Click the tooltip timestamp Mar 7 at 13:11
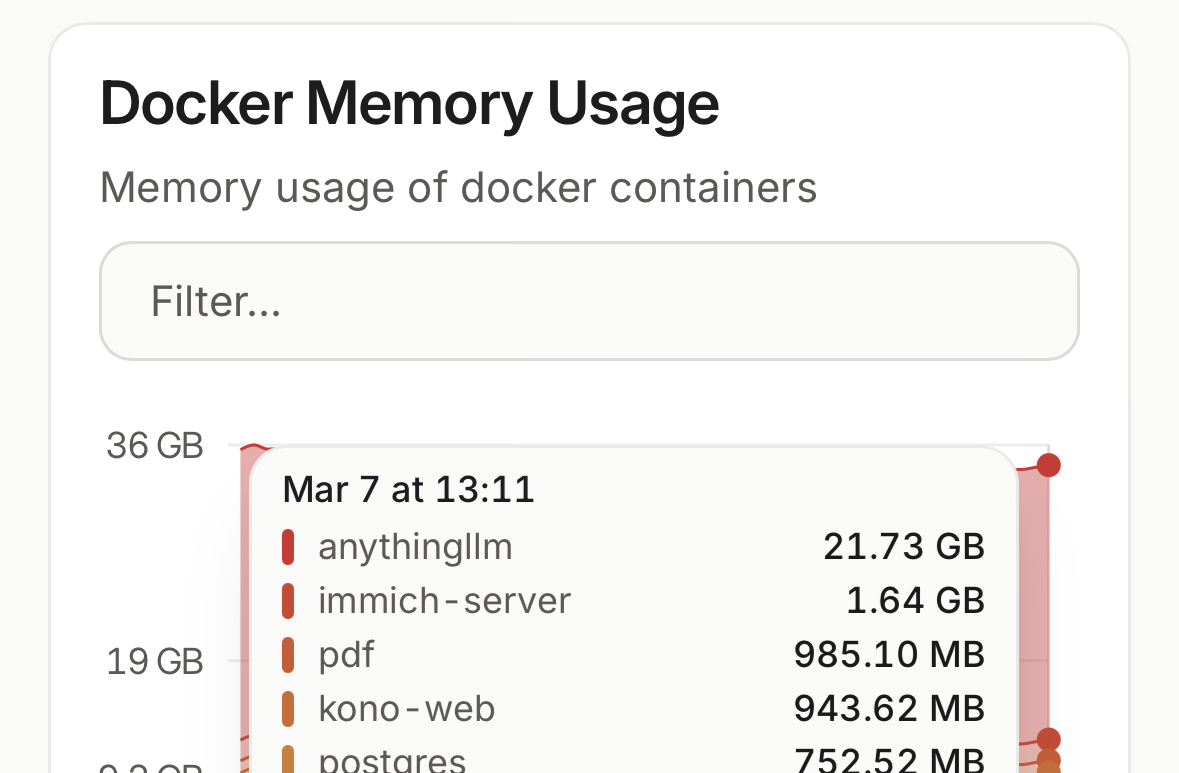Image resolution: width=1179 pixels, height=773 pixels. (x=409, y=490)
